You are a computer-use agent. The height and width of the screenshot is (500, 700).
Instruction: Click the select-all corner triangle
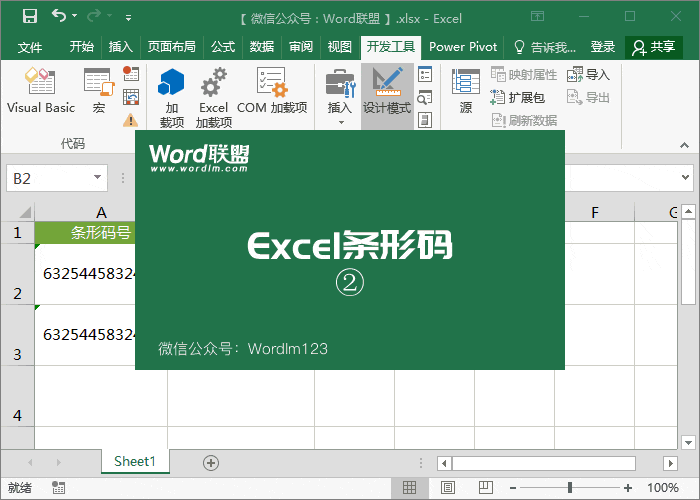click(x=25, y=212)
